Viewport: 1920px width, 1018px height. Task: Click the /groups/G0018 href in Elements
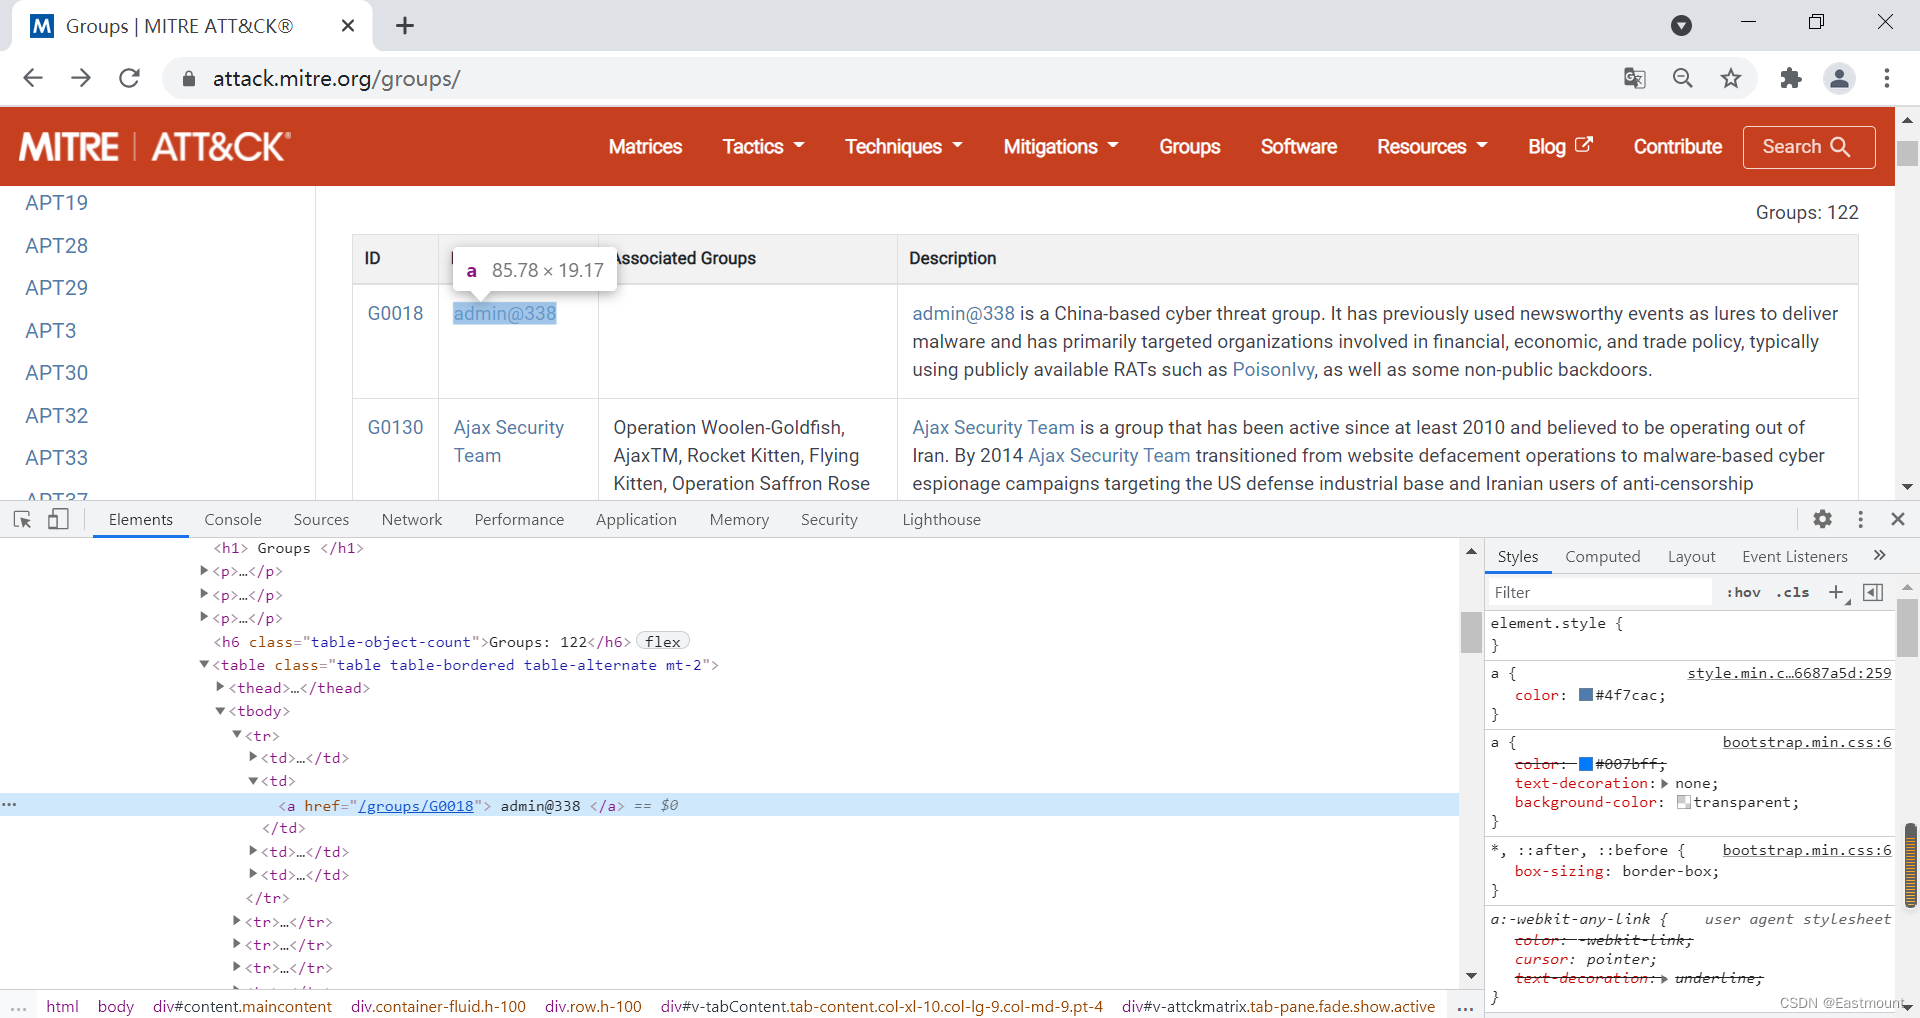(x=415, y=805)
